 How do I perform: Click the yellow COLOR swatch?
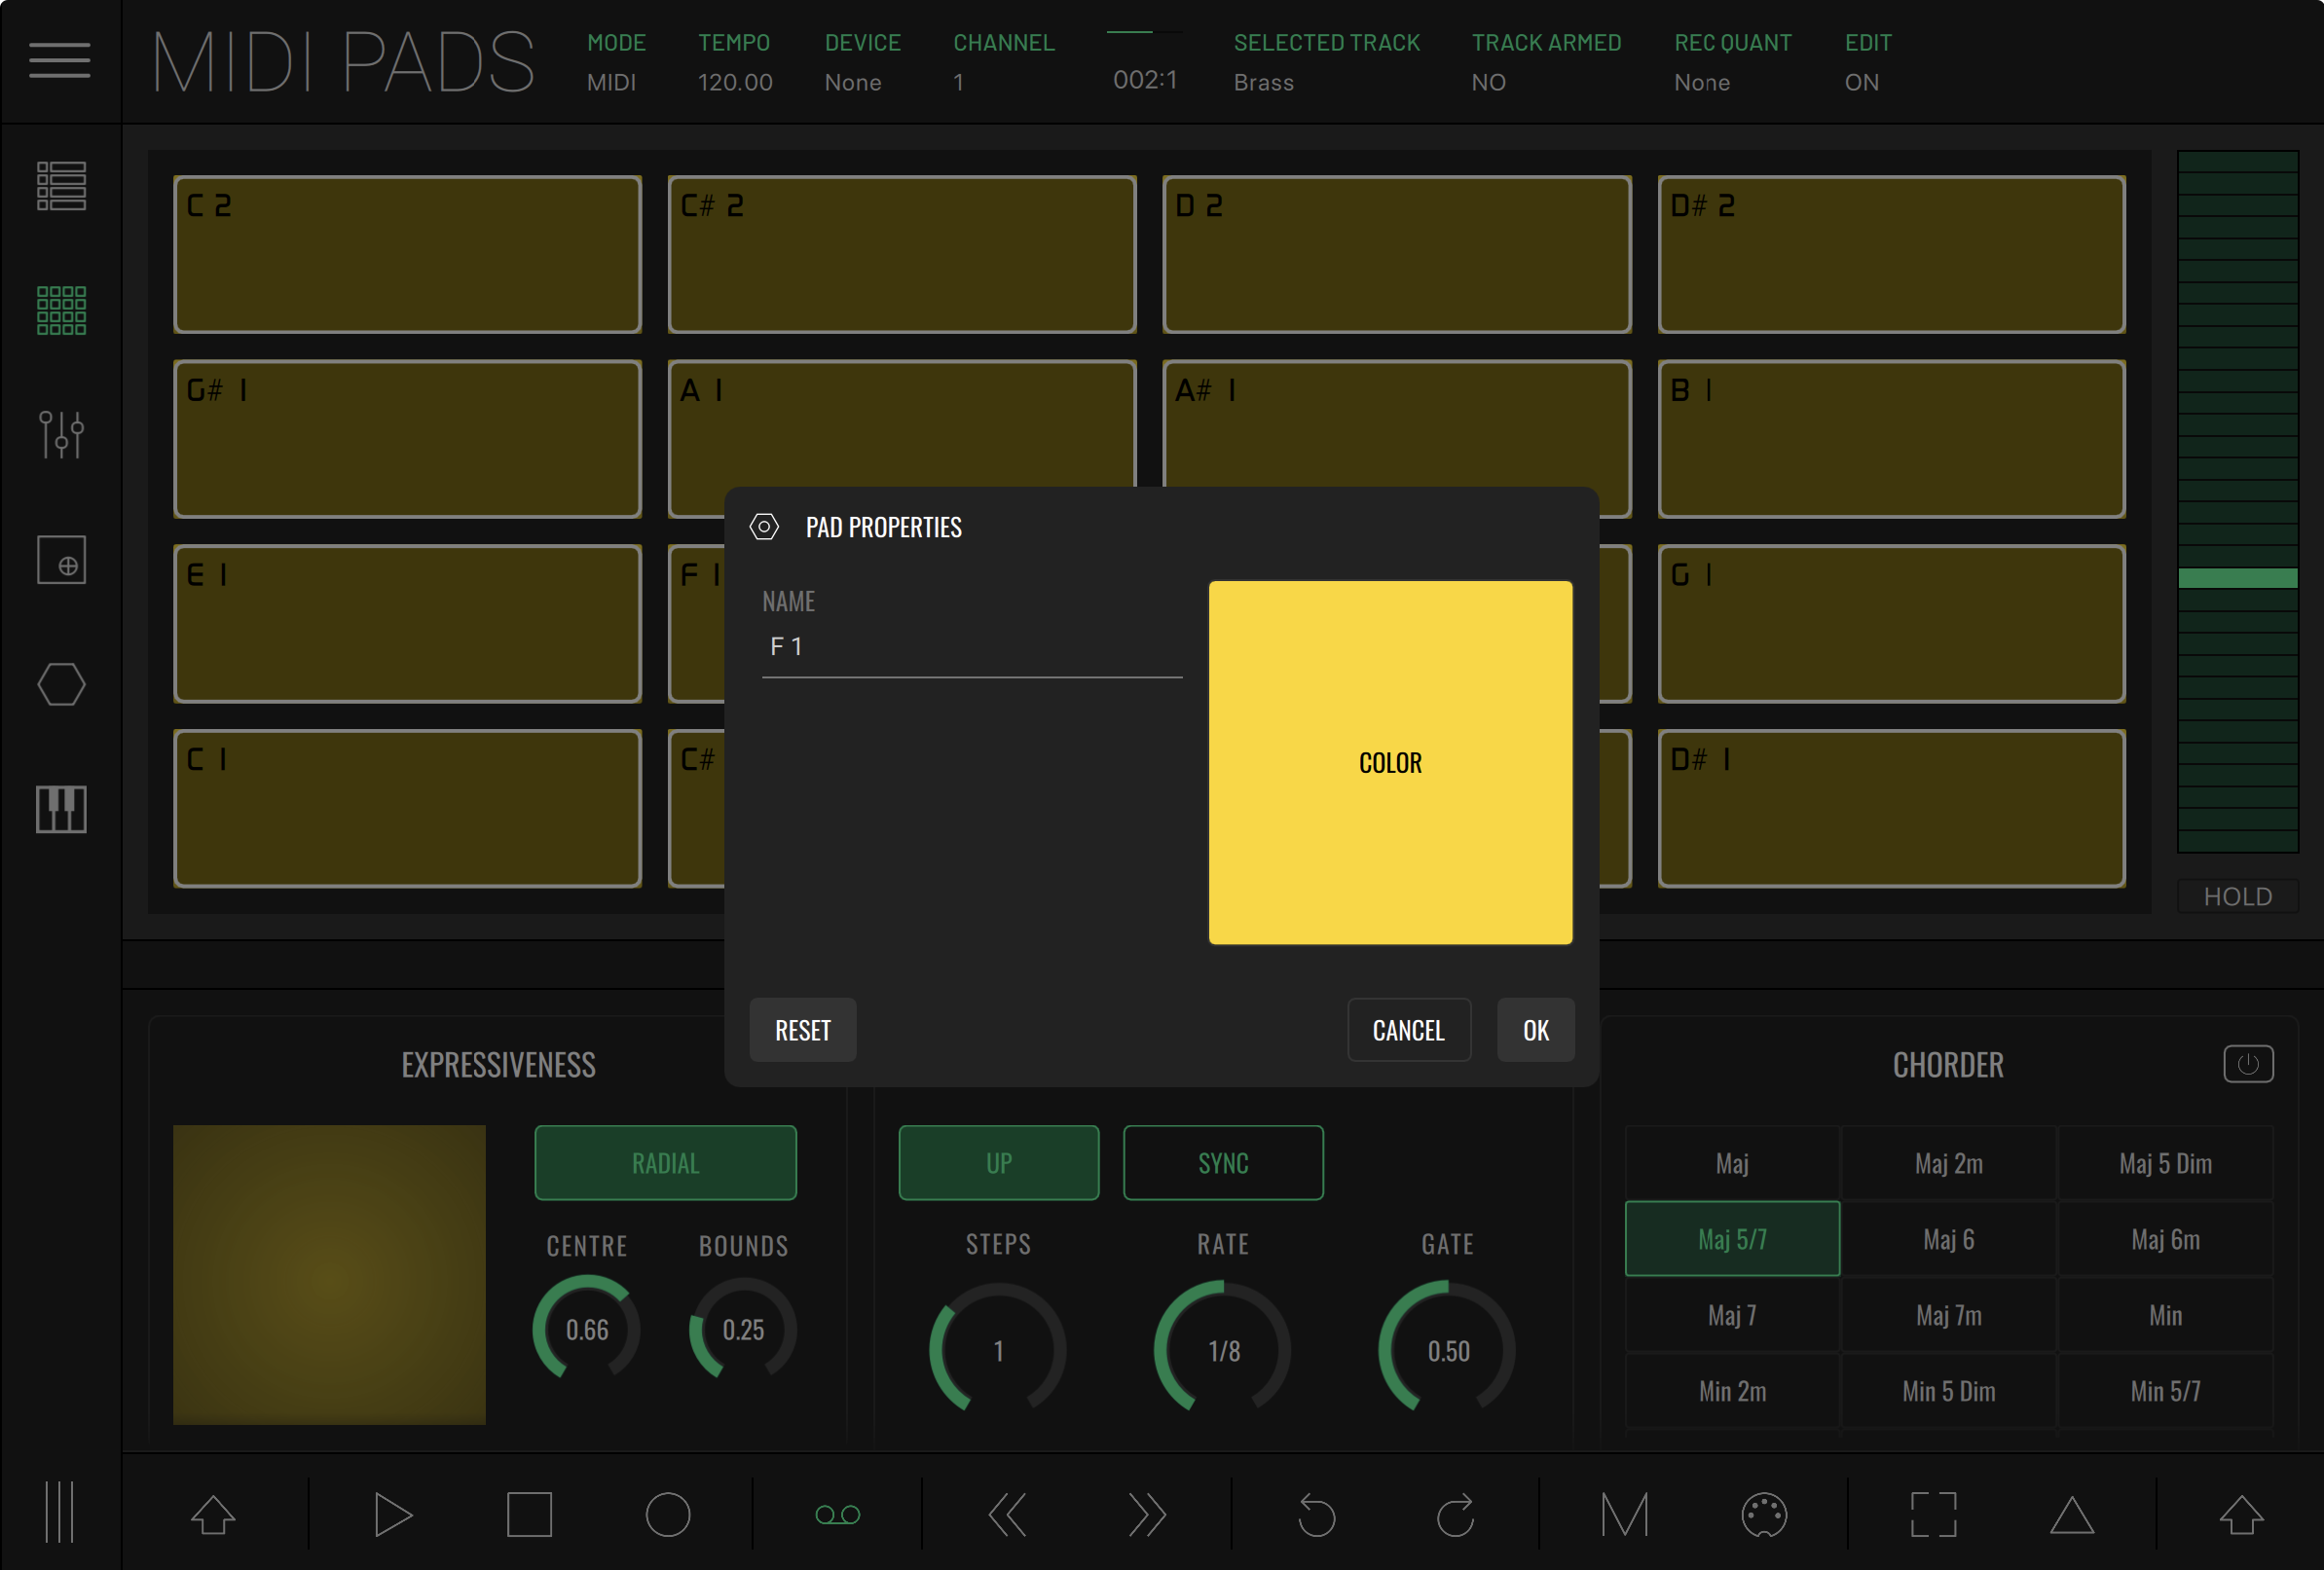point(1390,762)
